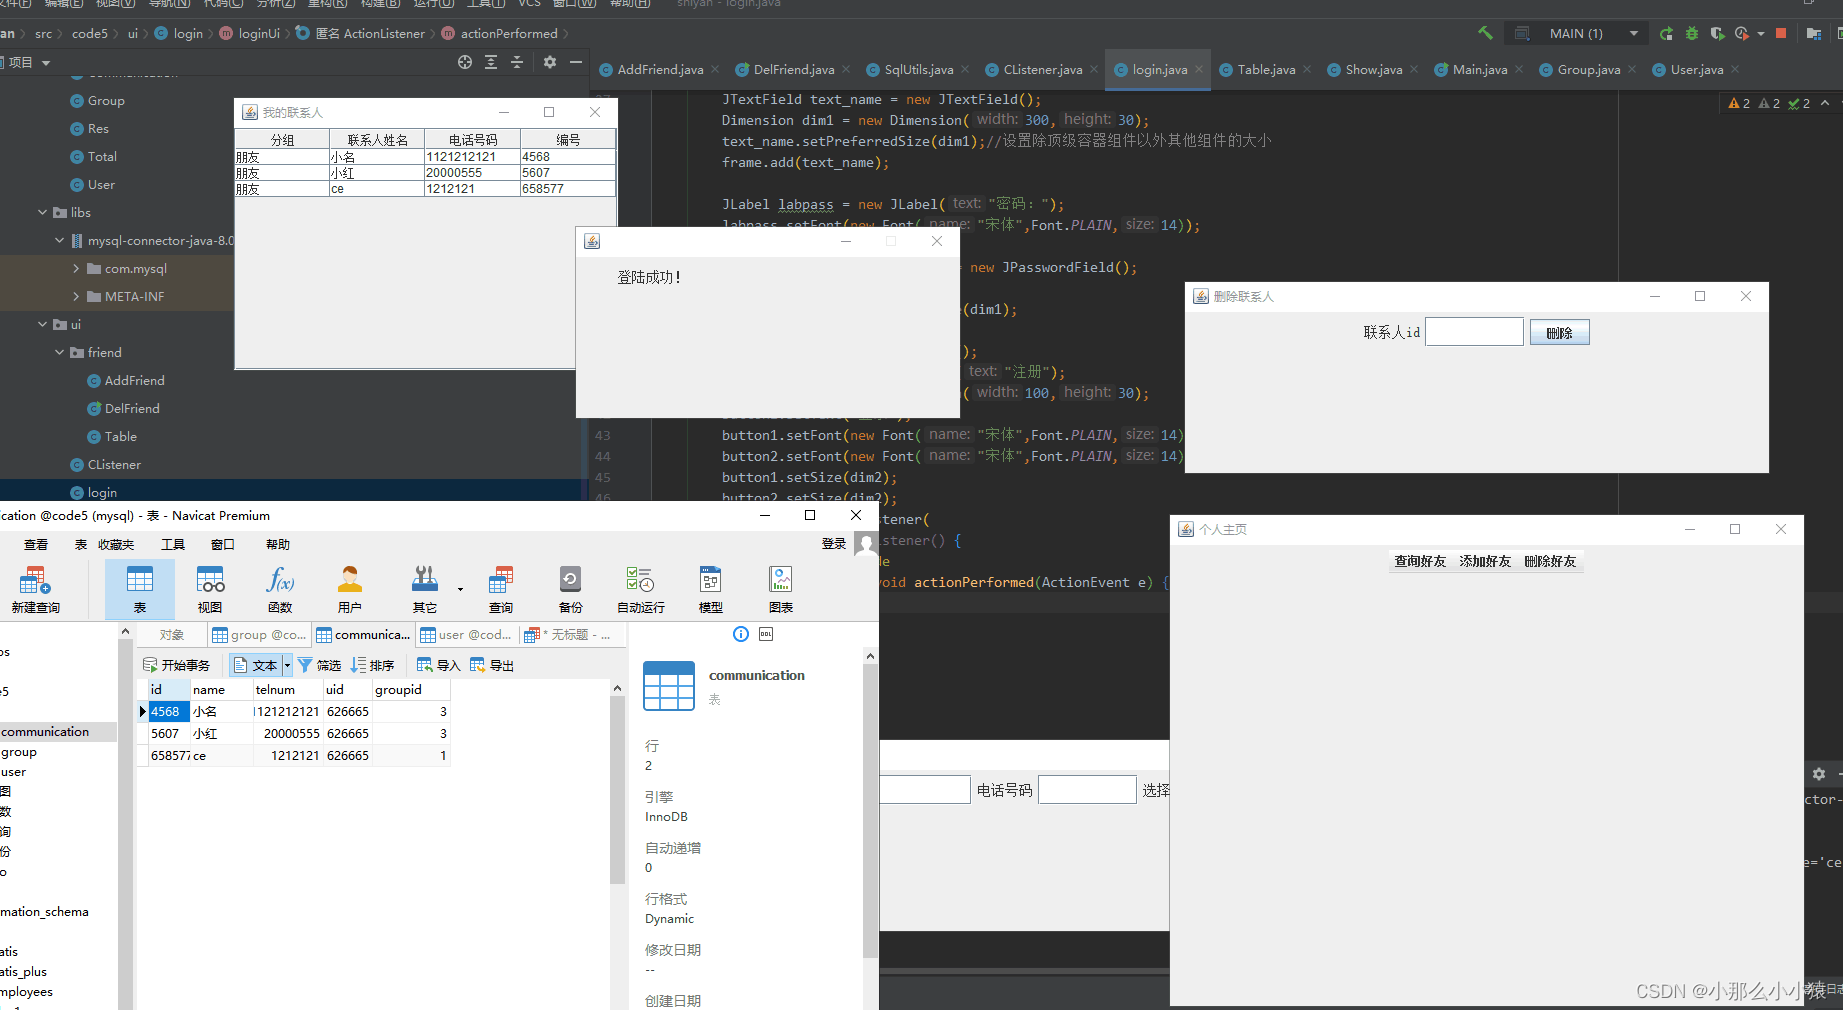Image resolution: width=1843 pixels, height=1010 pixels.
Task: Open Project Structure folder icon in toolbar
Action: click(1813, 33)
